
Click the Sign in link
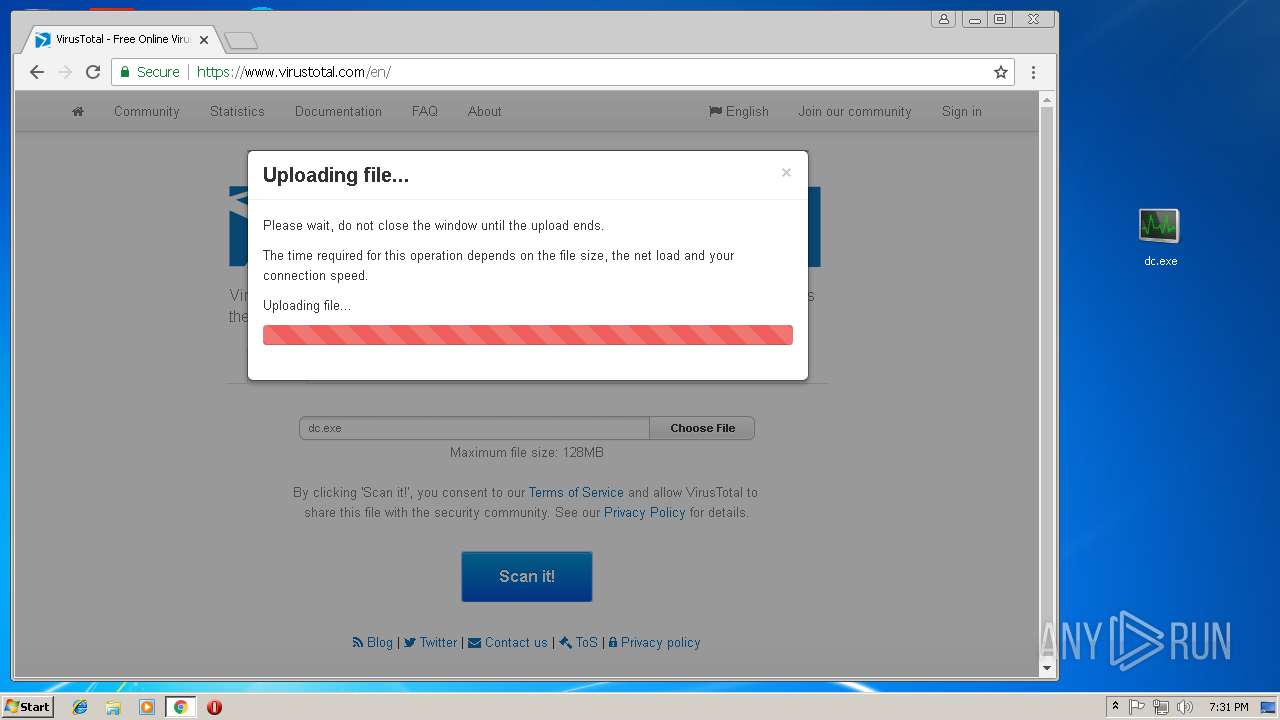(x=961, y=111)
